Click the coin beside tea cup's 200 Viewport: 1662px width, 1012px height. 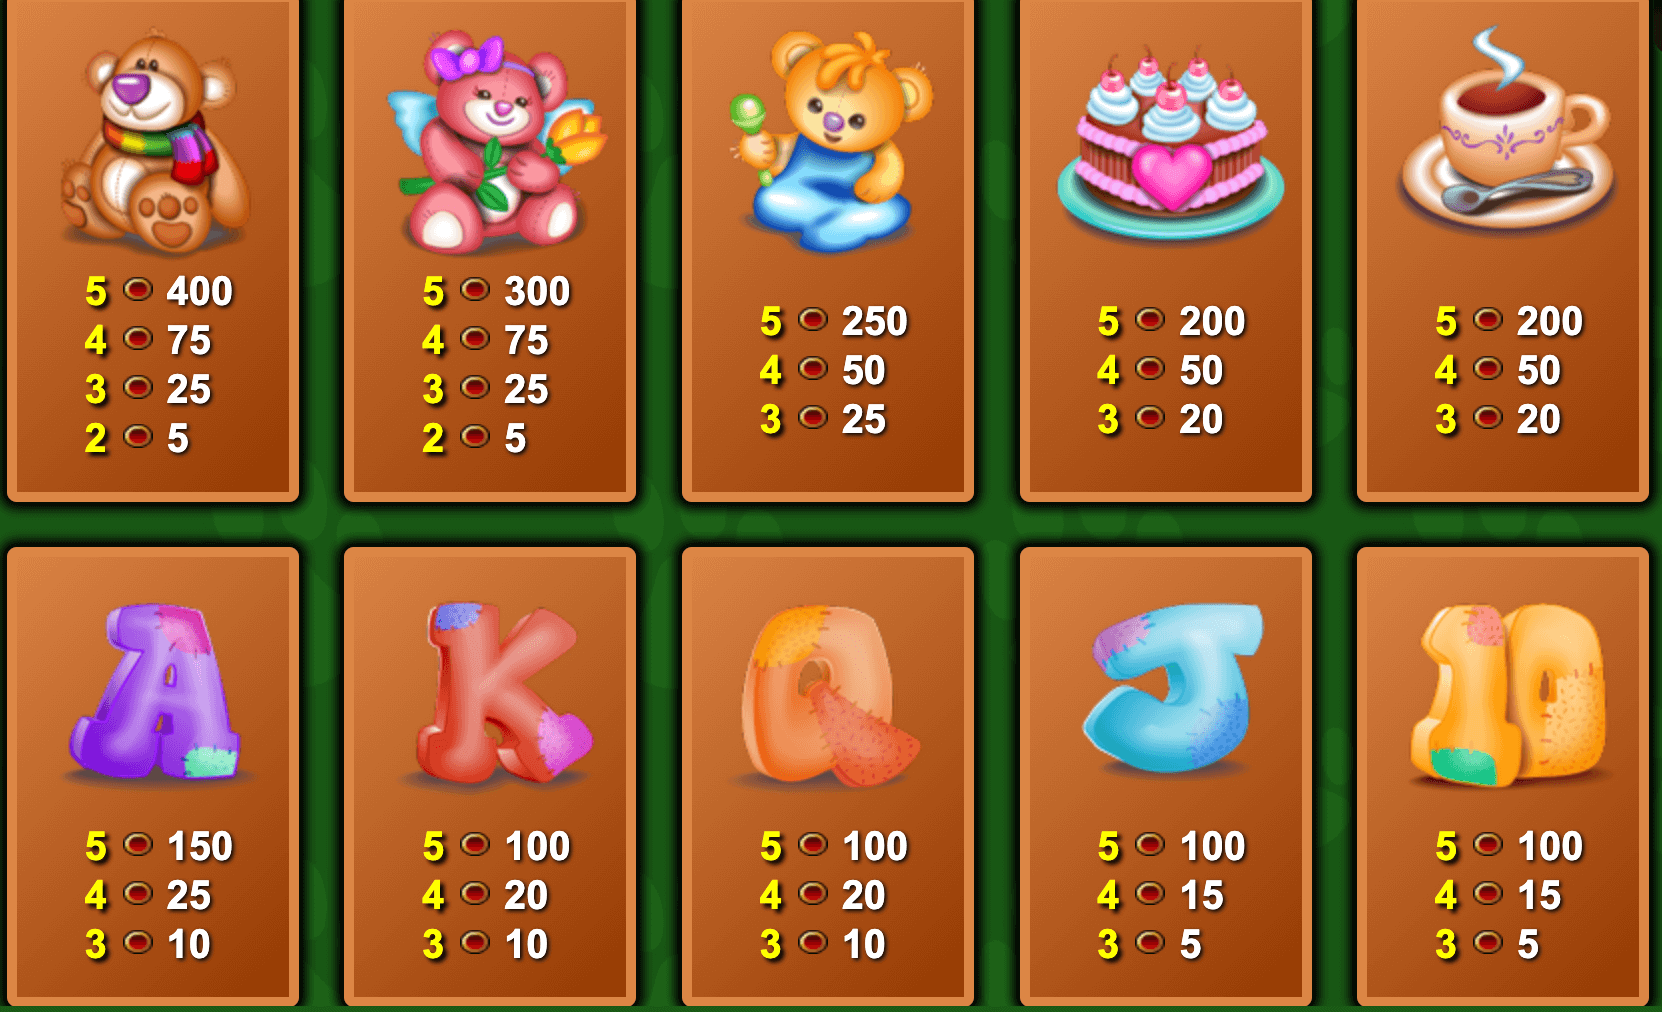pos(1488,320)
